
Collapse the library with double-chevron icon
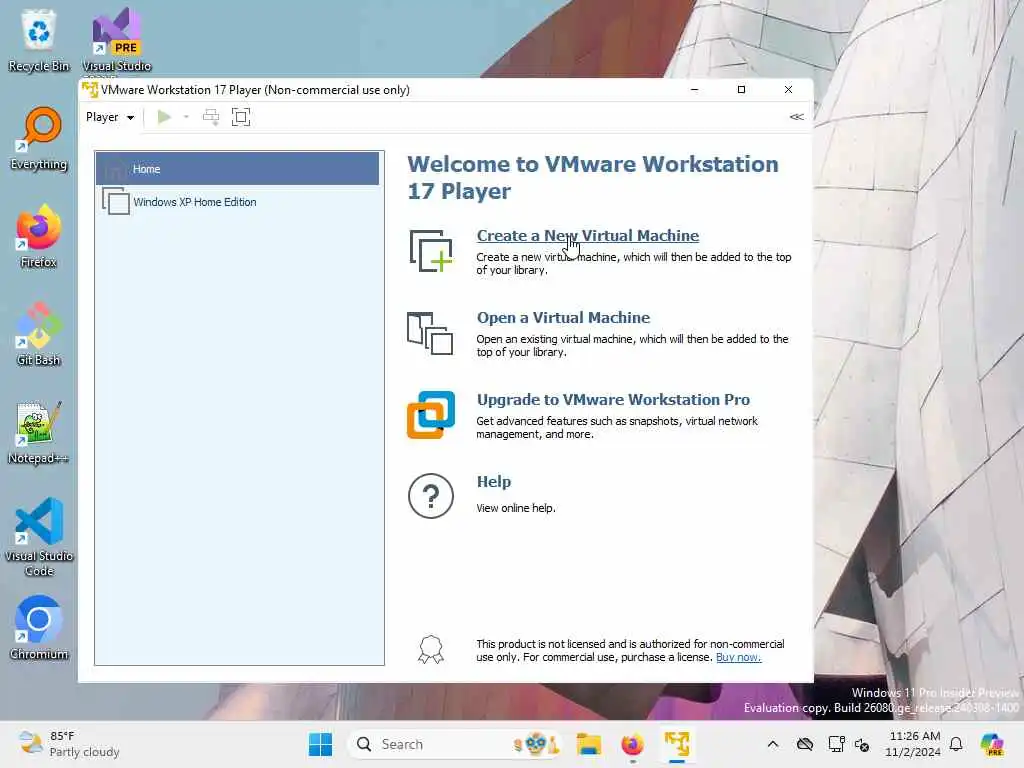pos(796,117)
